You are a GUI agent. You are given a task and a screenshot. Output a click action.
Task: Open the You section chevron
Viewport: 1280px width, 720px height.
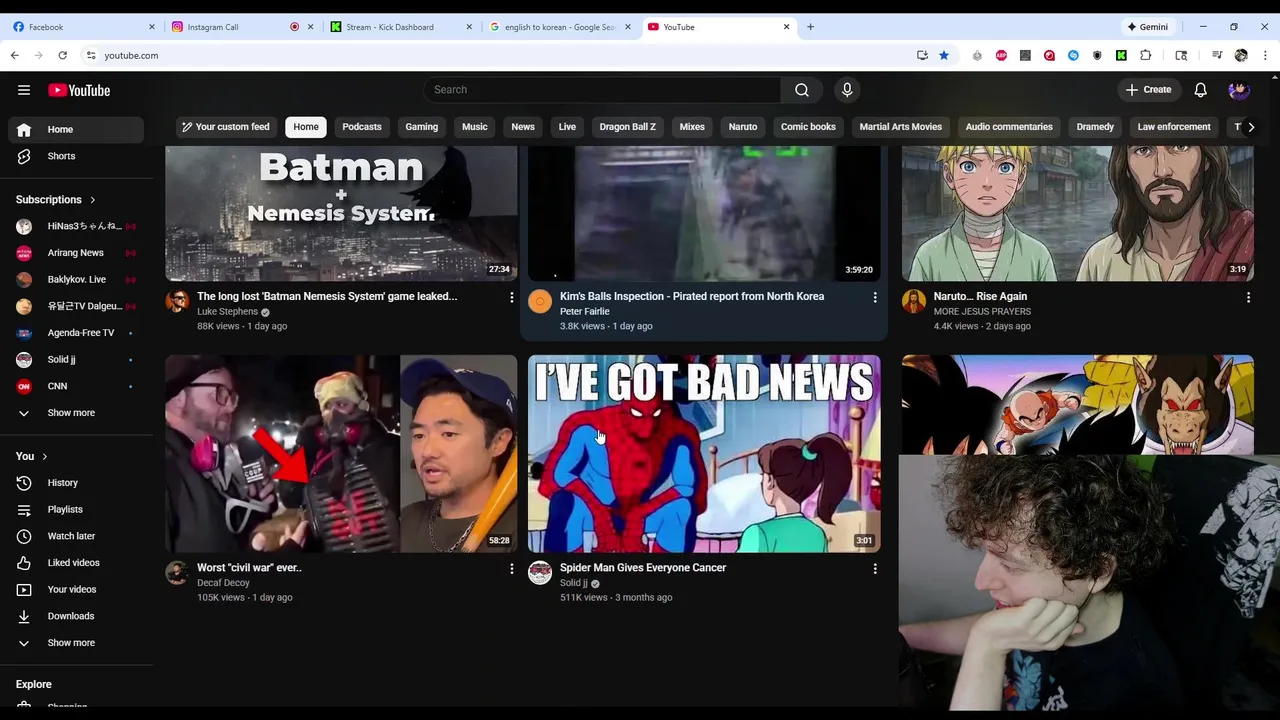pyautogui.click(x=44, y=456)
